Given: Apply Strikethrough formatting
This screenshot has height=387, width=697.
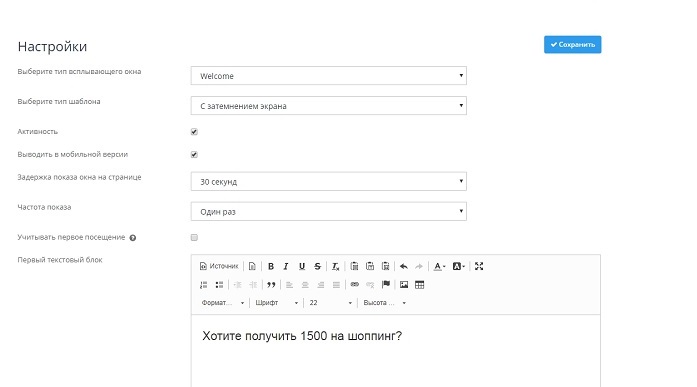Looking at the screenshot, I should coord(317,266).
